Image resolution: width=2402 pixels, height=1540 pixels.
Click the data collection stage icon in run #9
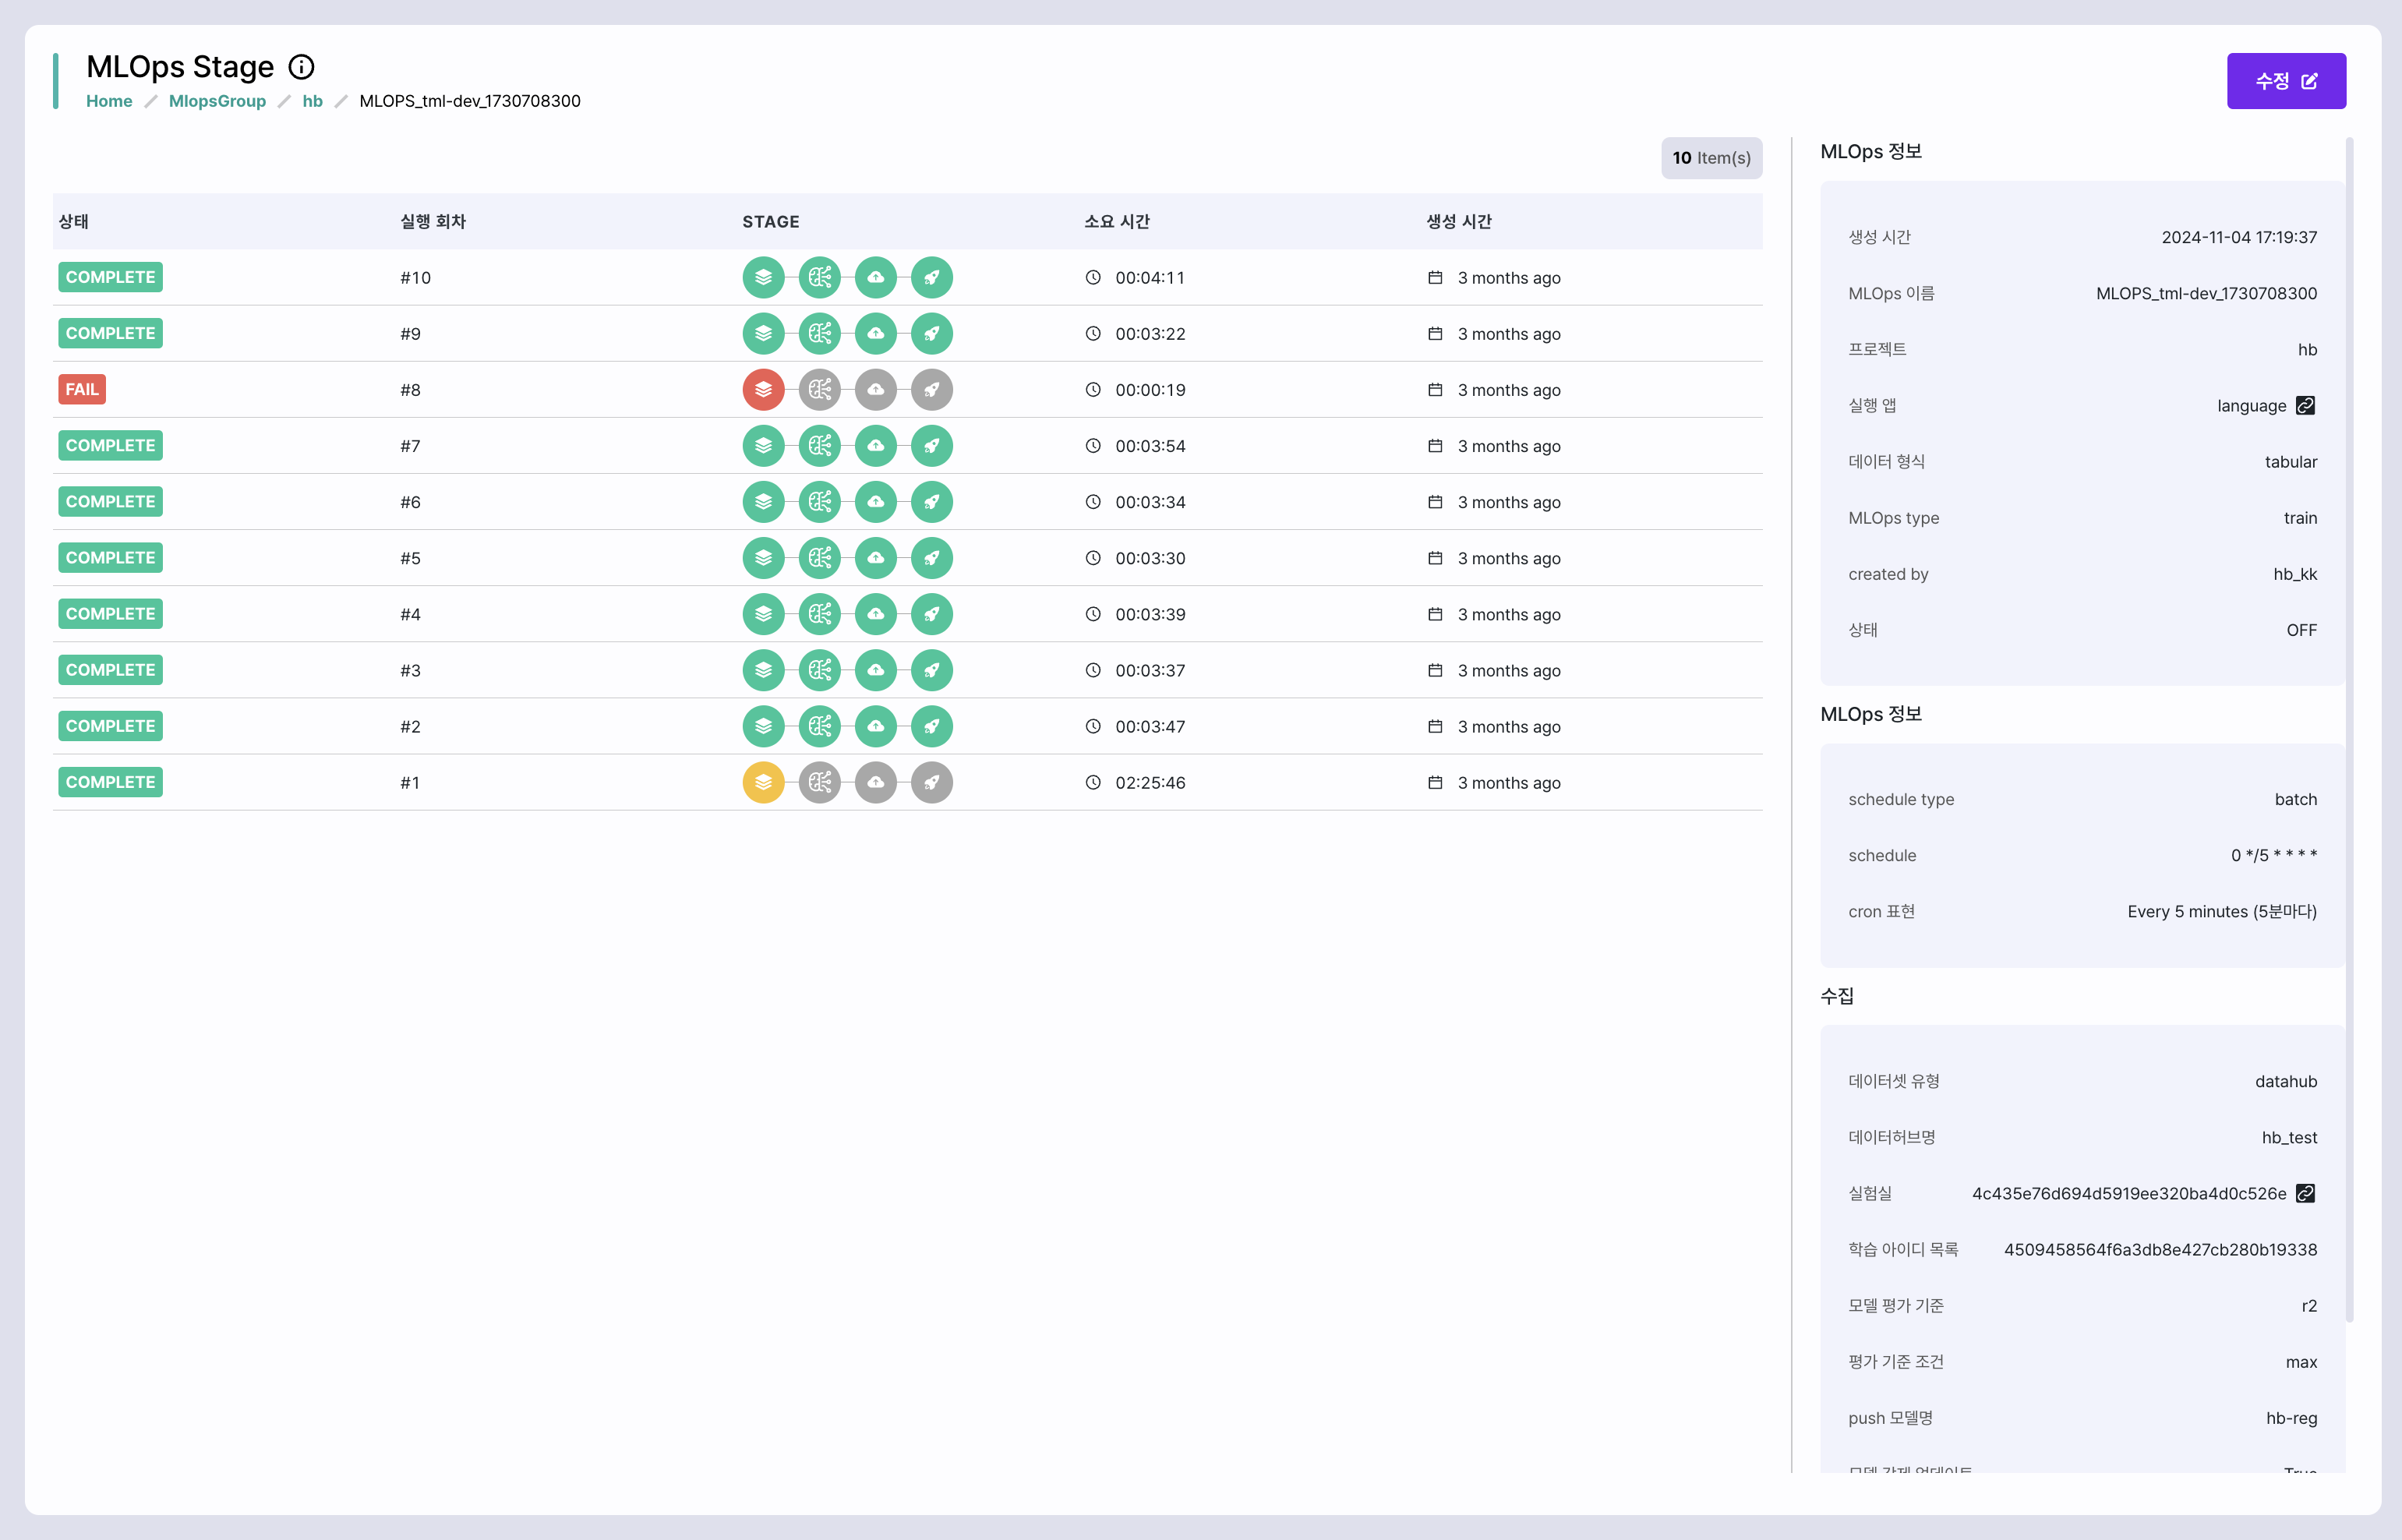coord(763,334)
